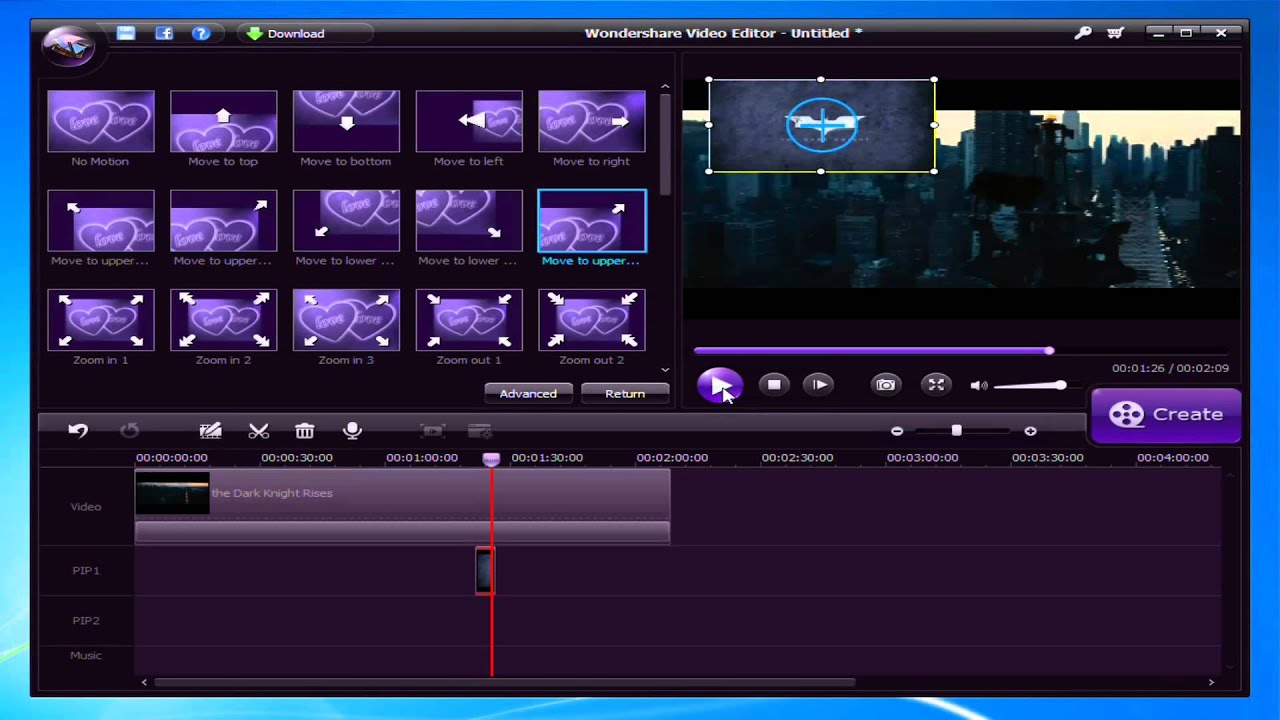This screenshot has width=1280, height=720.
Task: Click the audio strip below video clip
Action: point(402,532)
